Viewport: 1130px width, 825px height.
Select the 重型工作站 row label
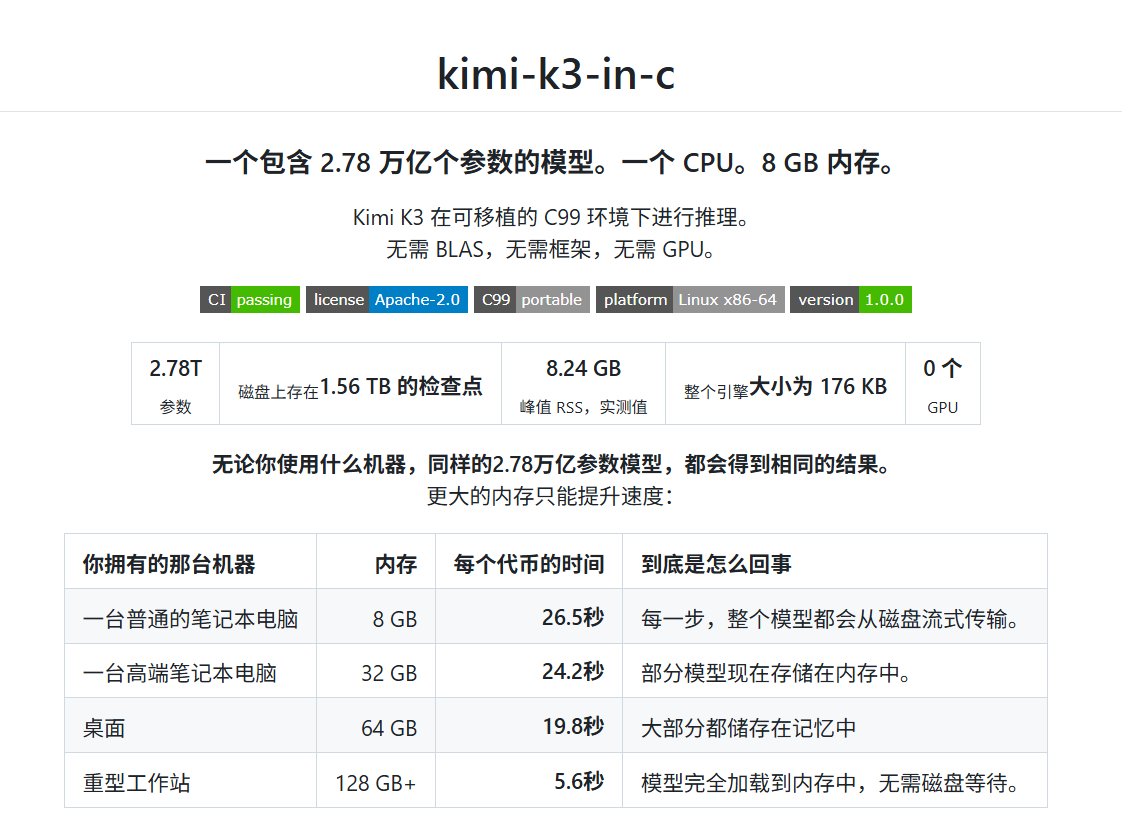(x=136, y=782)
